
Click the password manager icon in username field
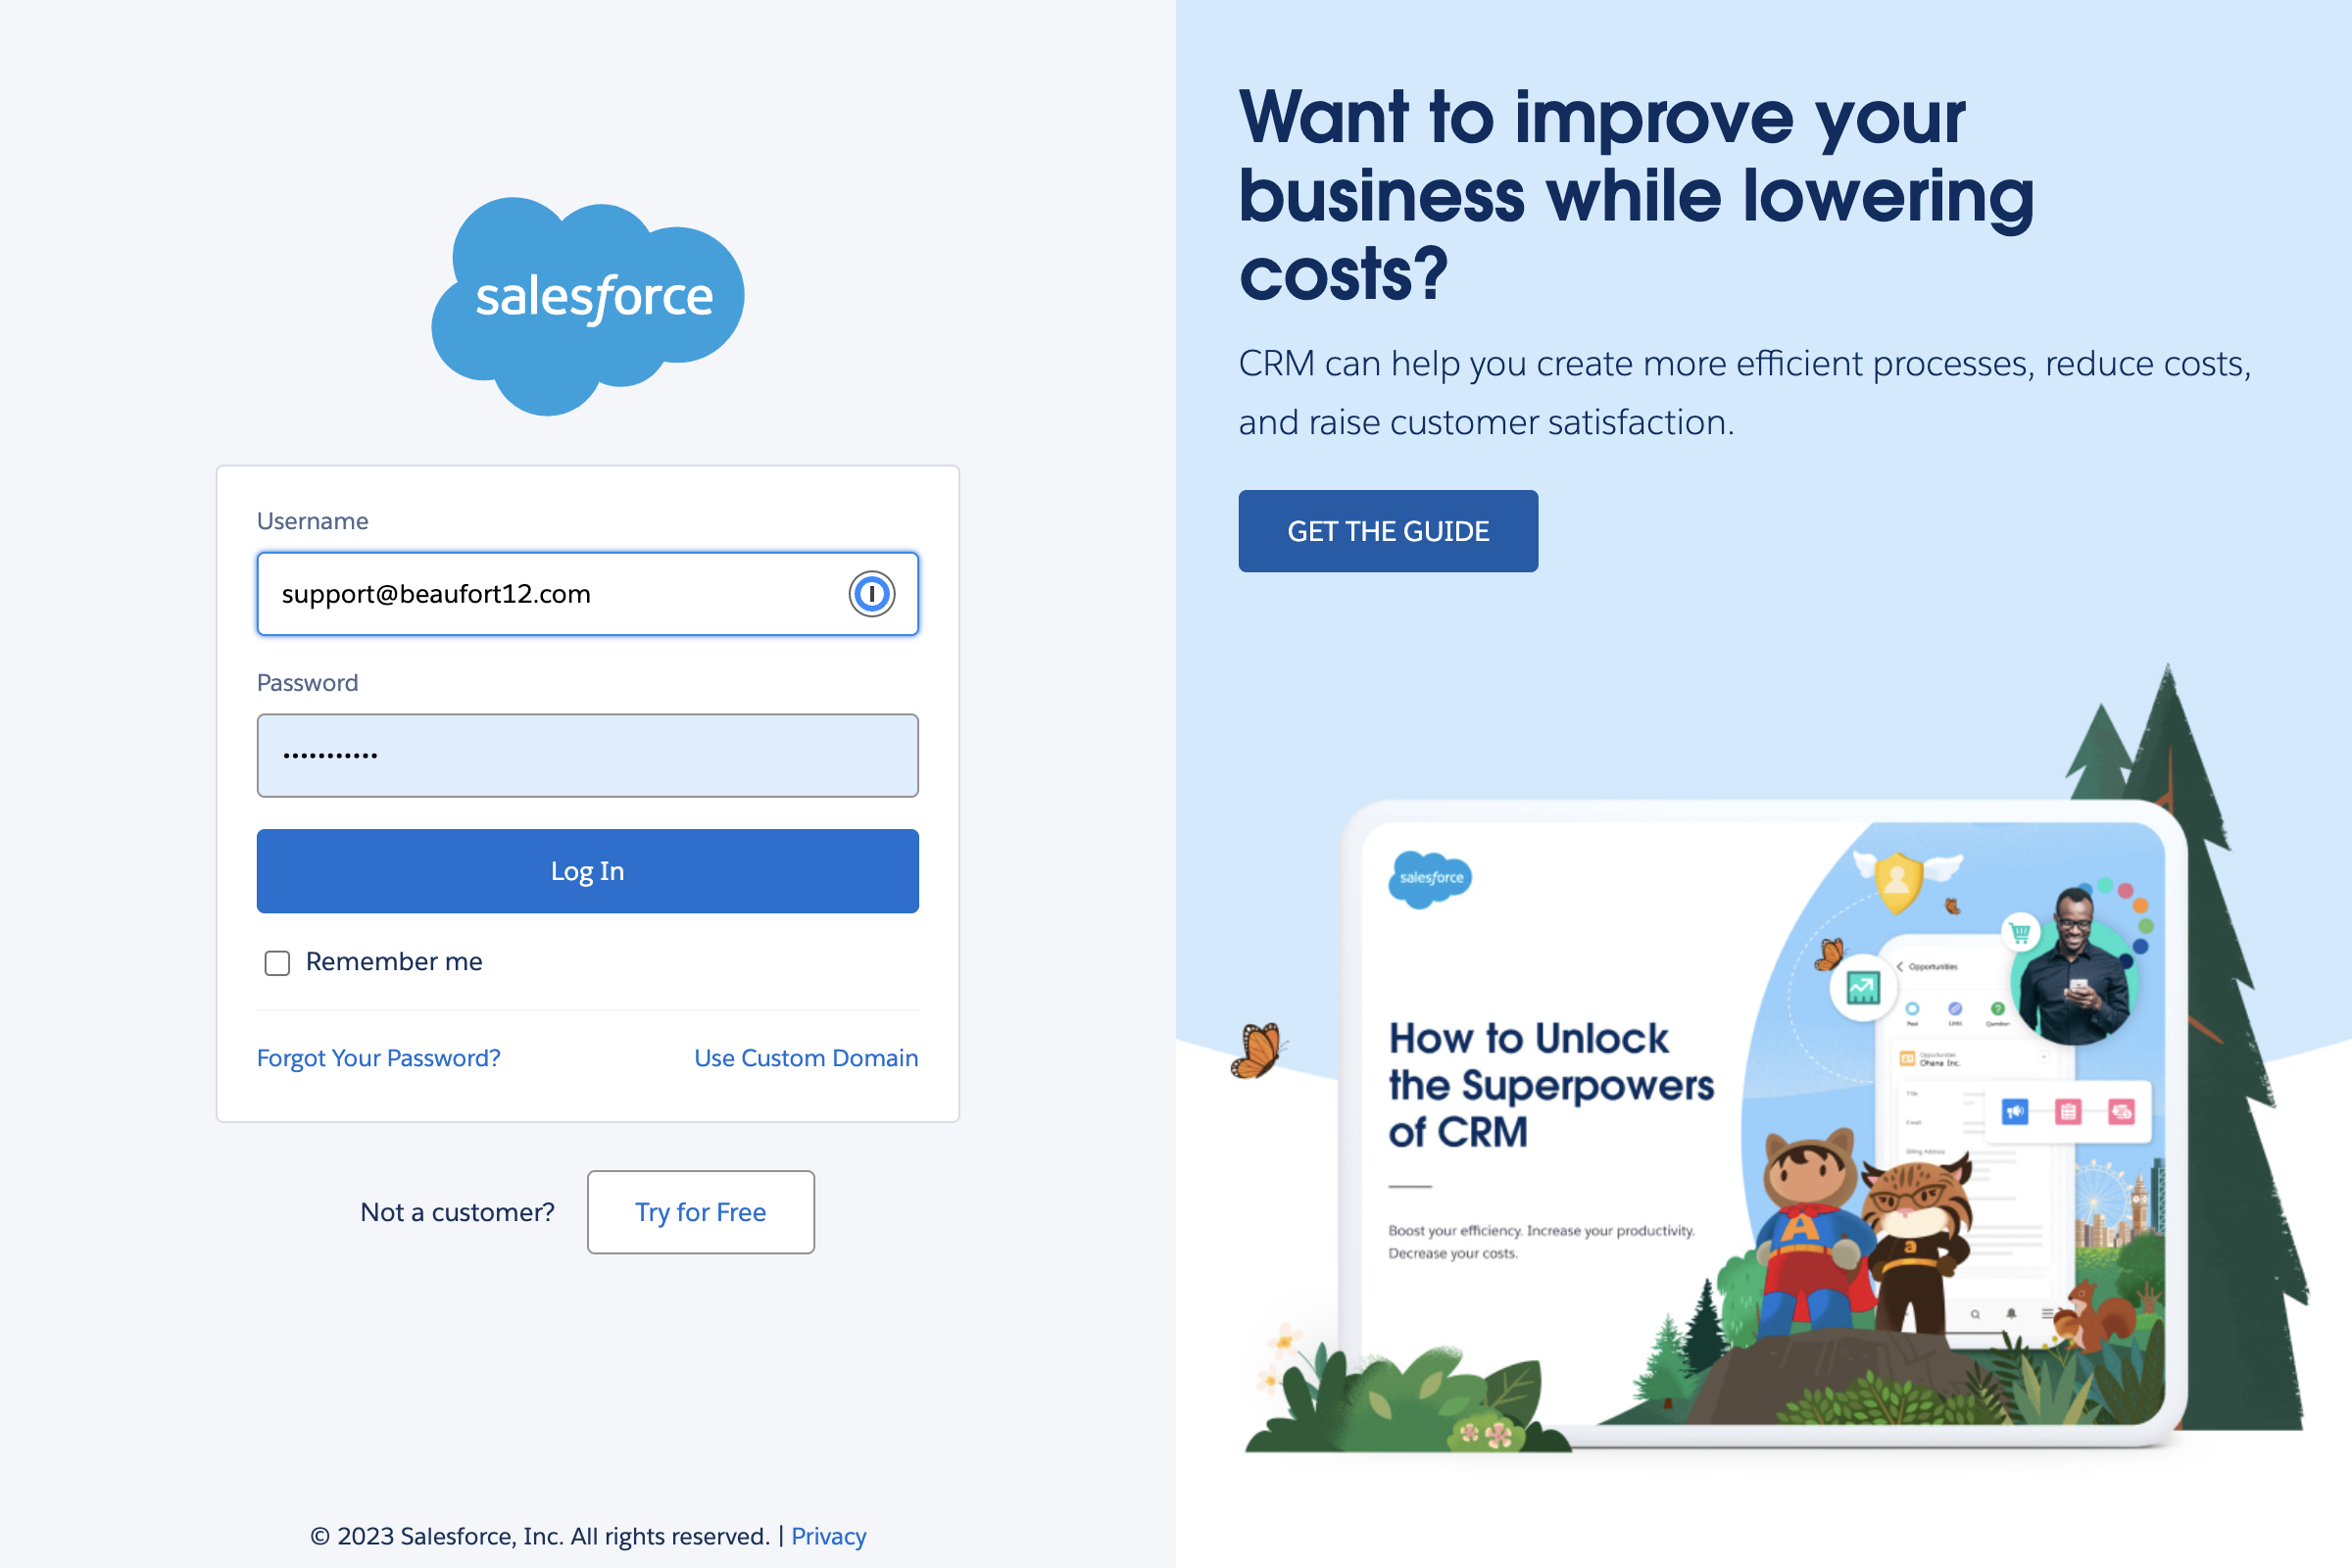[x=870, y=593]
